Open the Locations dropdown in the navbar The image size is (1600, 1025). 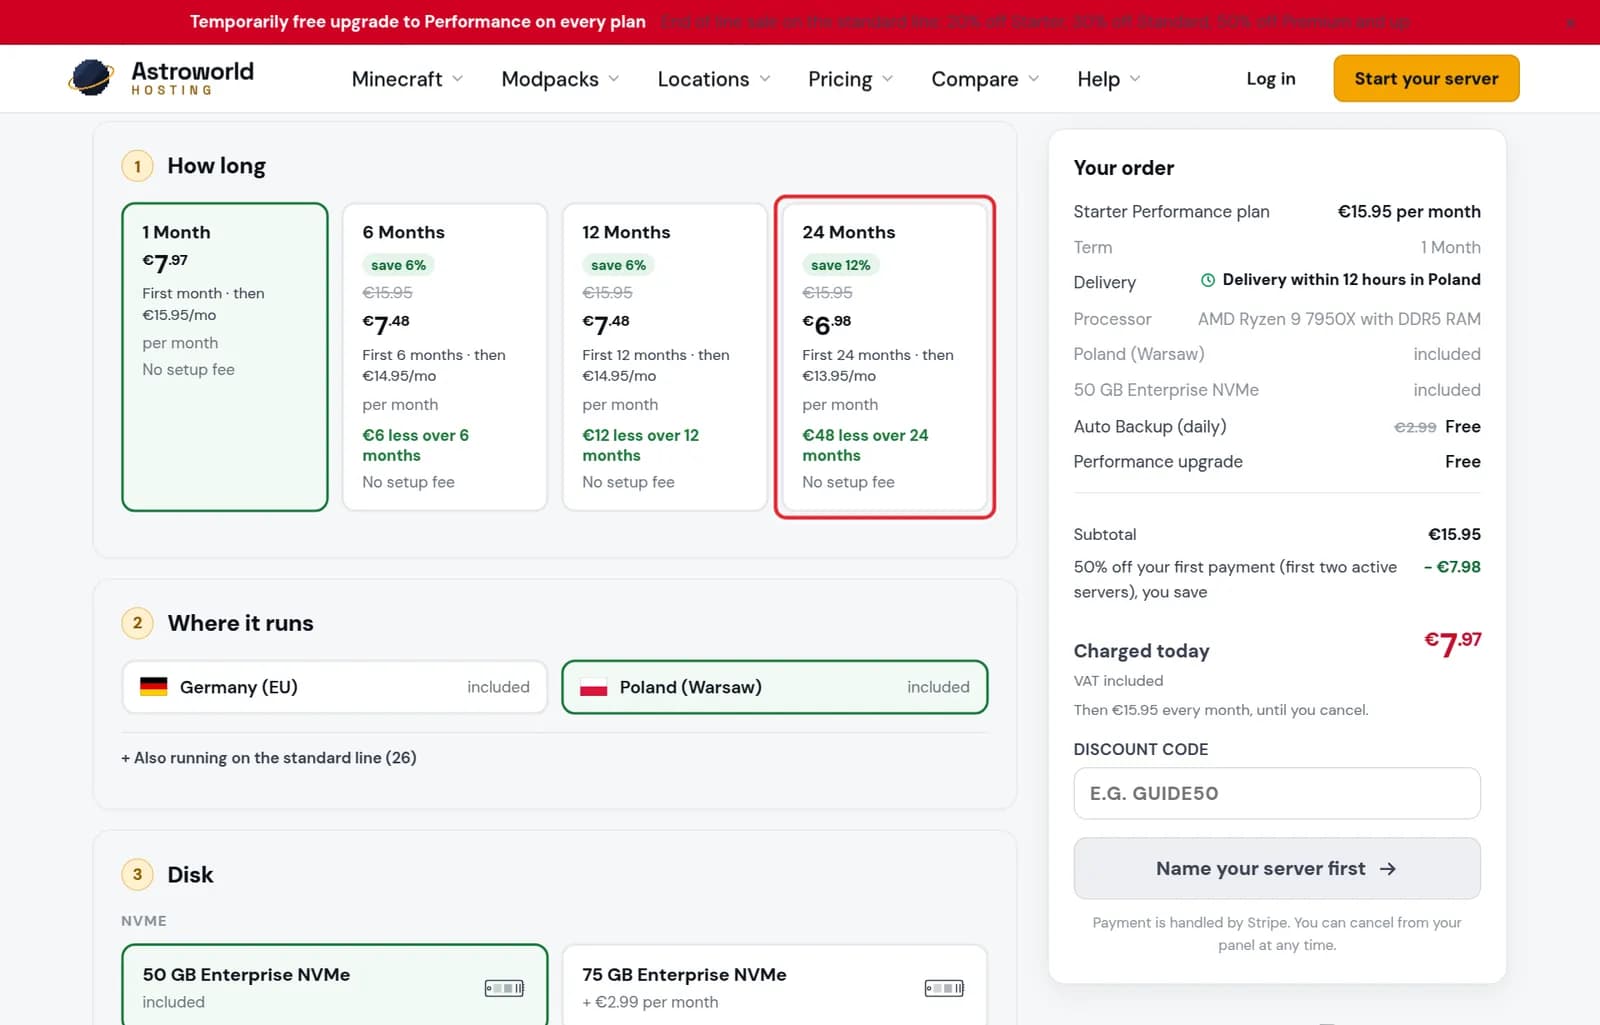(714, 79)
